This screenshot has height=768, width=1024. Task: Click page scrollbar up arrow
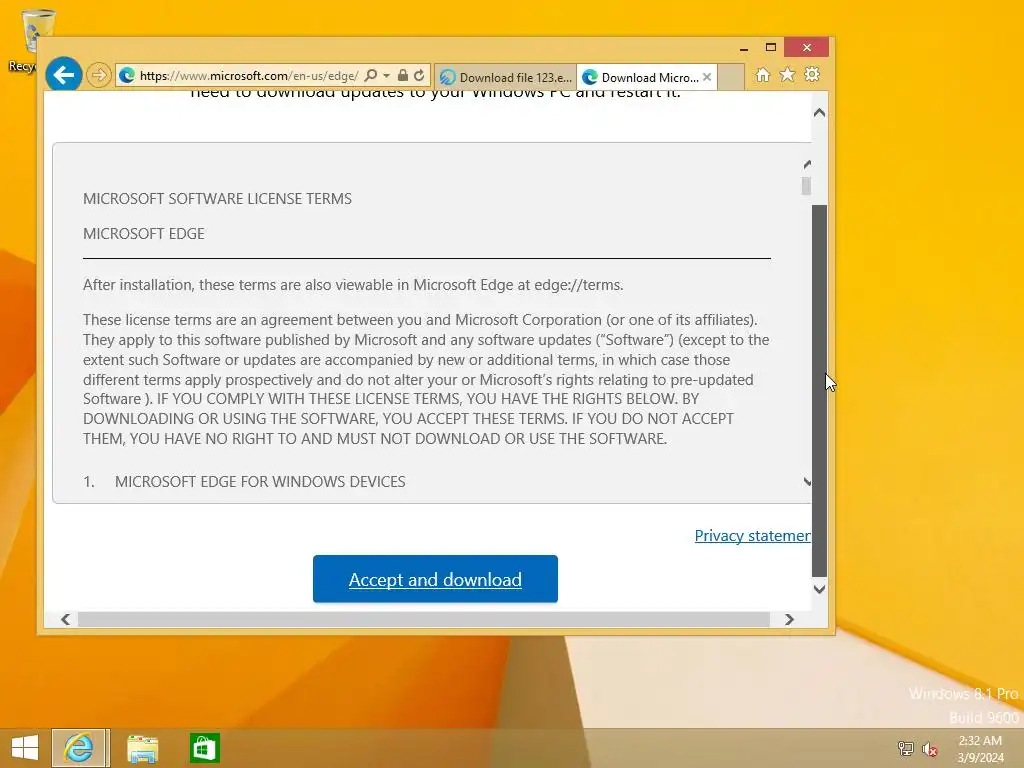coord(820,112)
